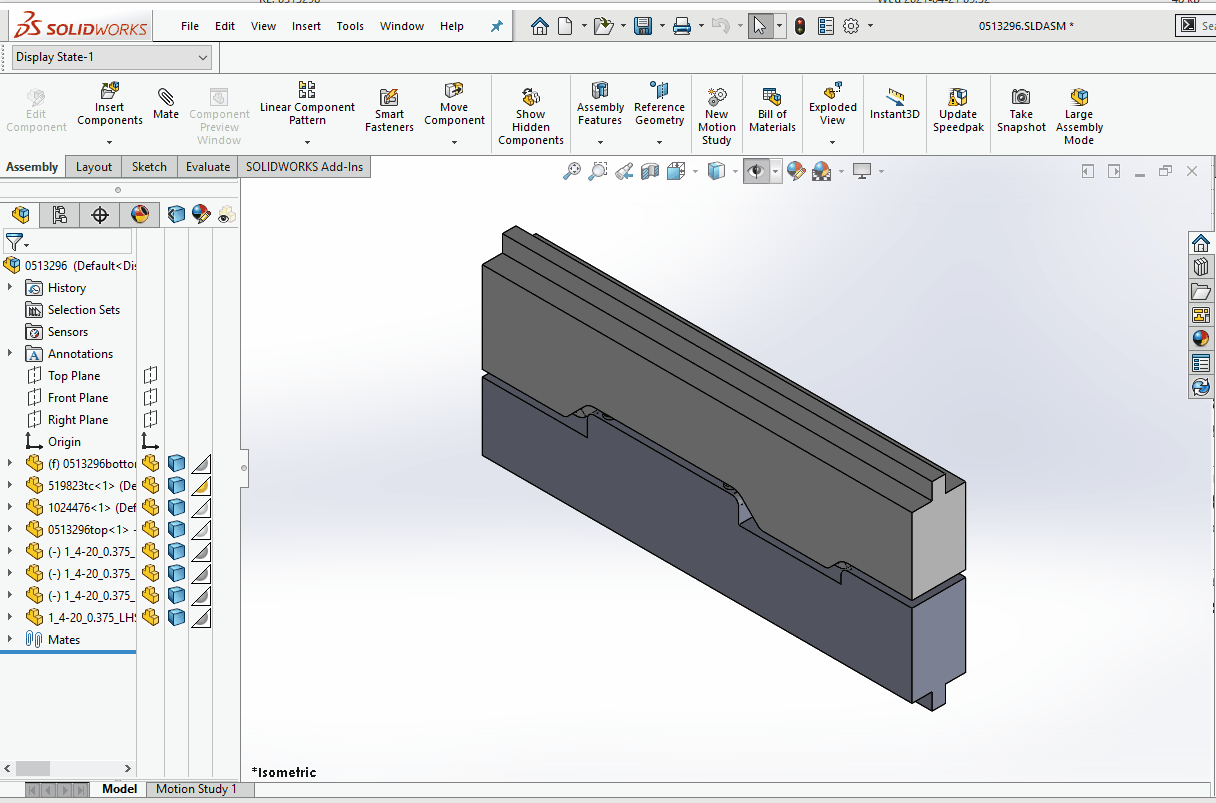Viewport: 1216px width, 803px height.
Task: Toggle the pin icon beside the Help menu
Action: tap(496, 26)
